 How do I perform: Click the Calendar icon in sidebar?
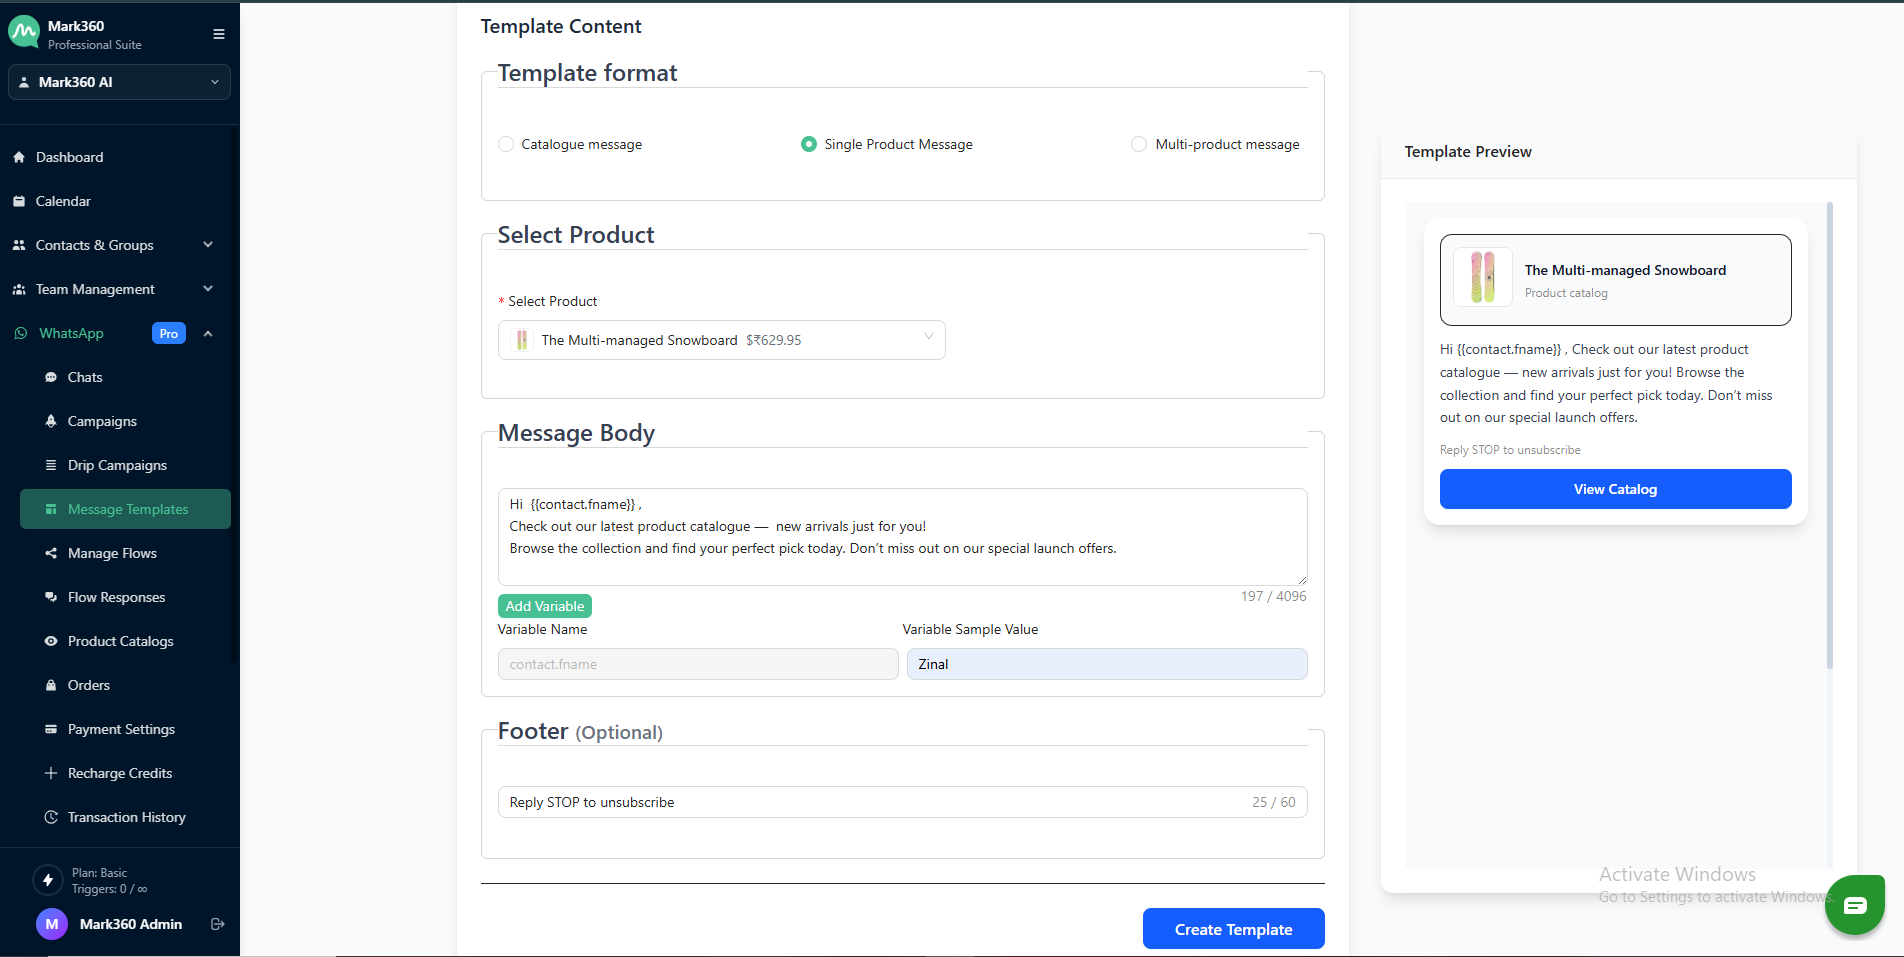[x=19, y=201]
